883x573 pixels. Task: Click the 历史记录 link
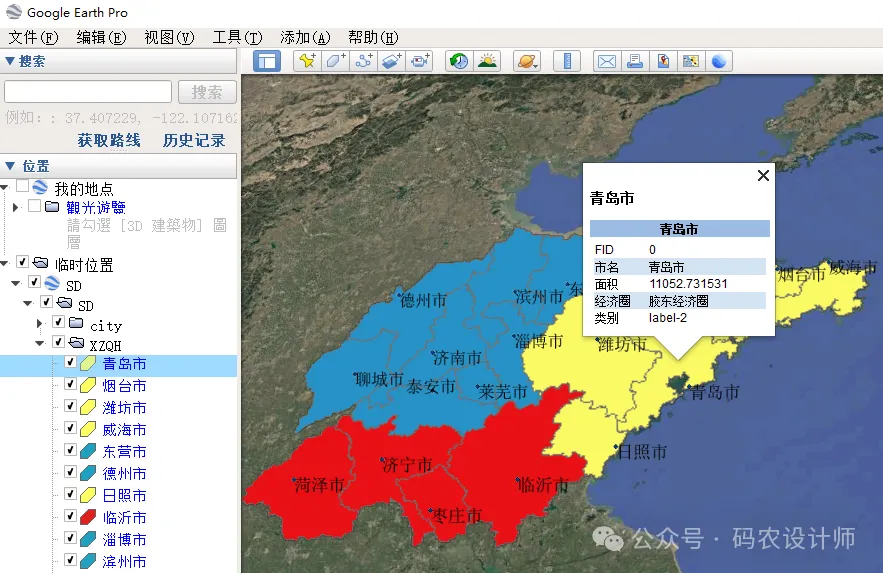[x=194, y=140]
